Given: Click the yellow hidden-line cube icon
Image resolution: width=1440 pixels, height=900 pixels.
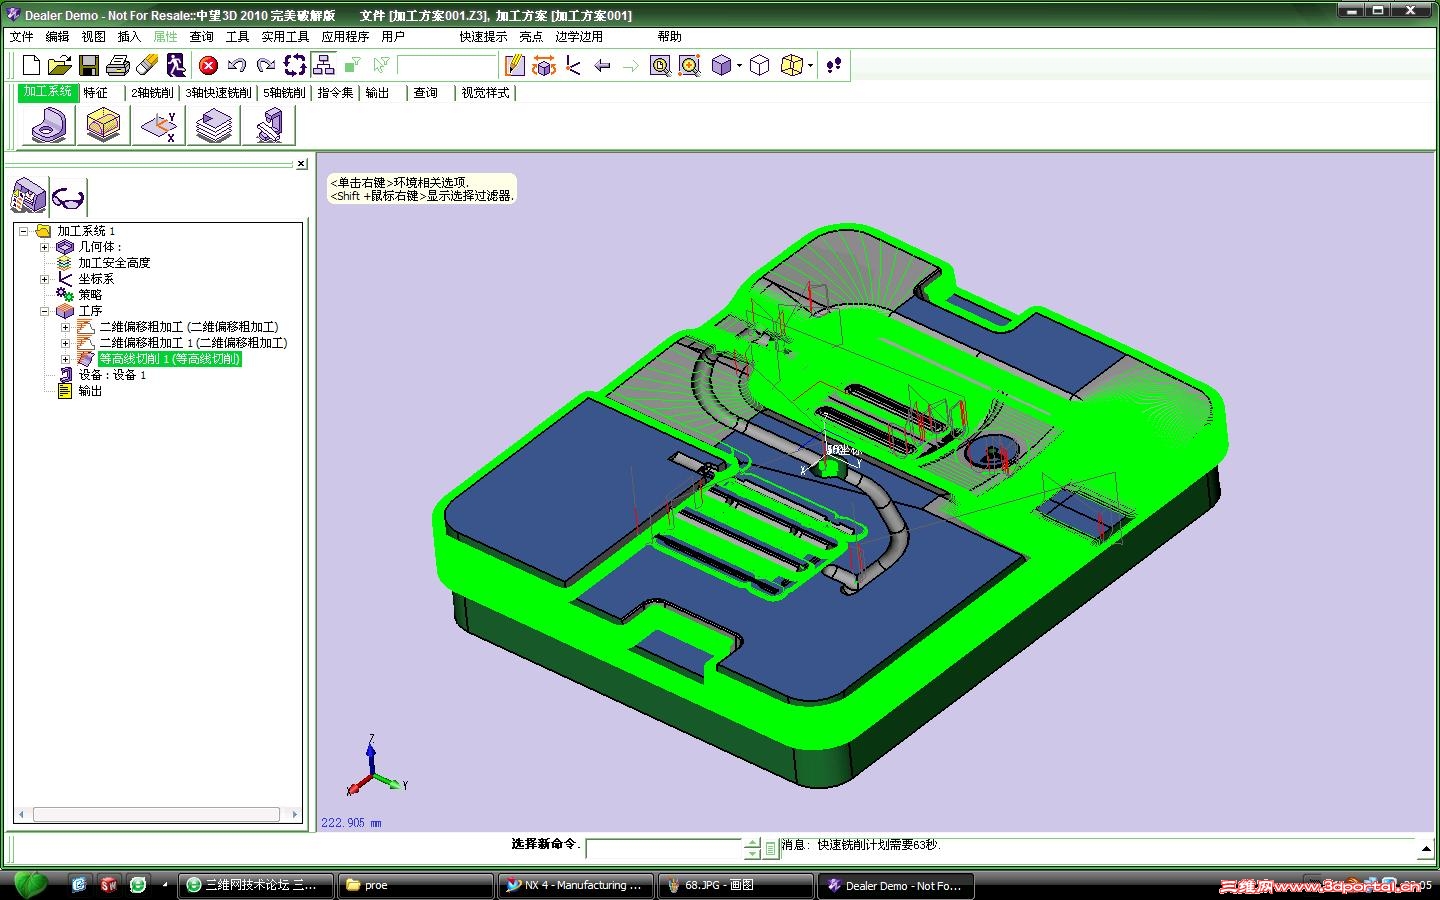Looking at the screenshot, I should point(791,66).
